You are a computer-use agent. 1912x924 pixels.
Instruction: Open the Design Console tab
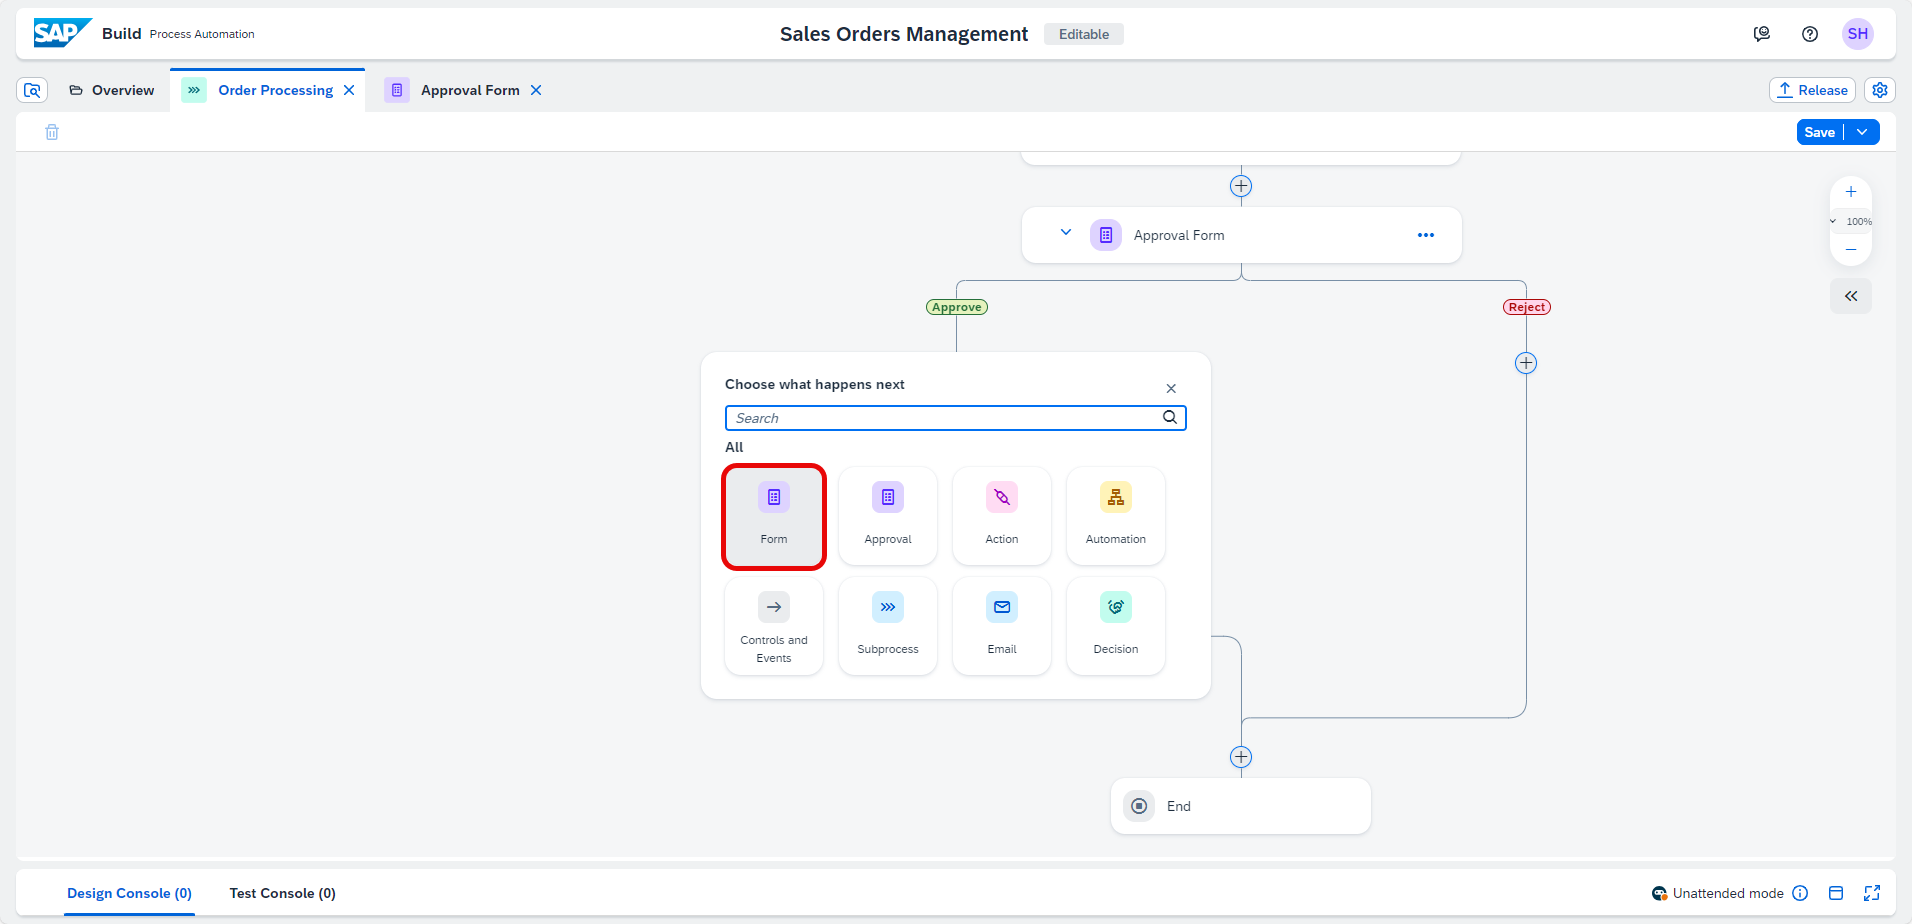tap(129, 893)
